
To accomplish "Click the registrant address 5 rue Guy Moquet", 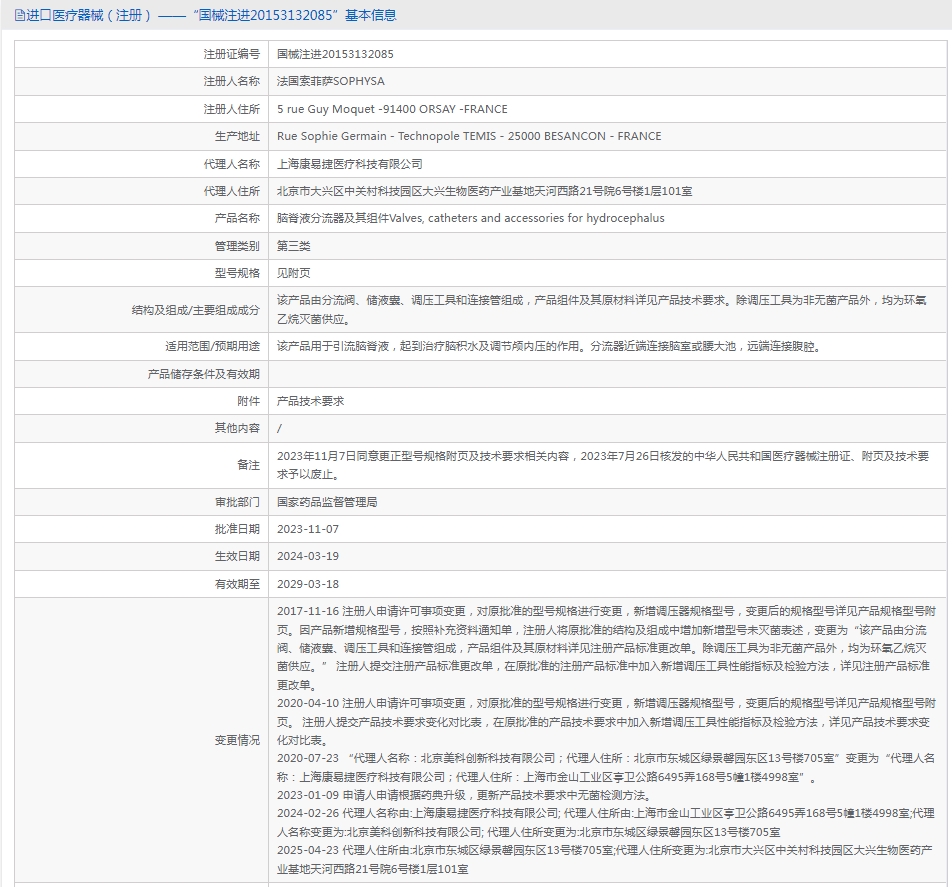I will (x=392, y=109).
